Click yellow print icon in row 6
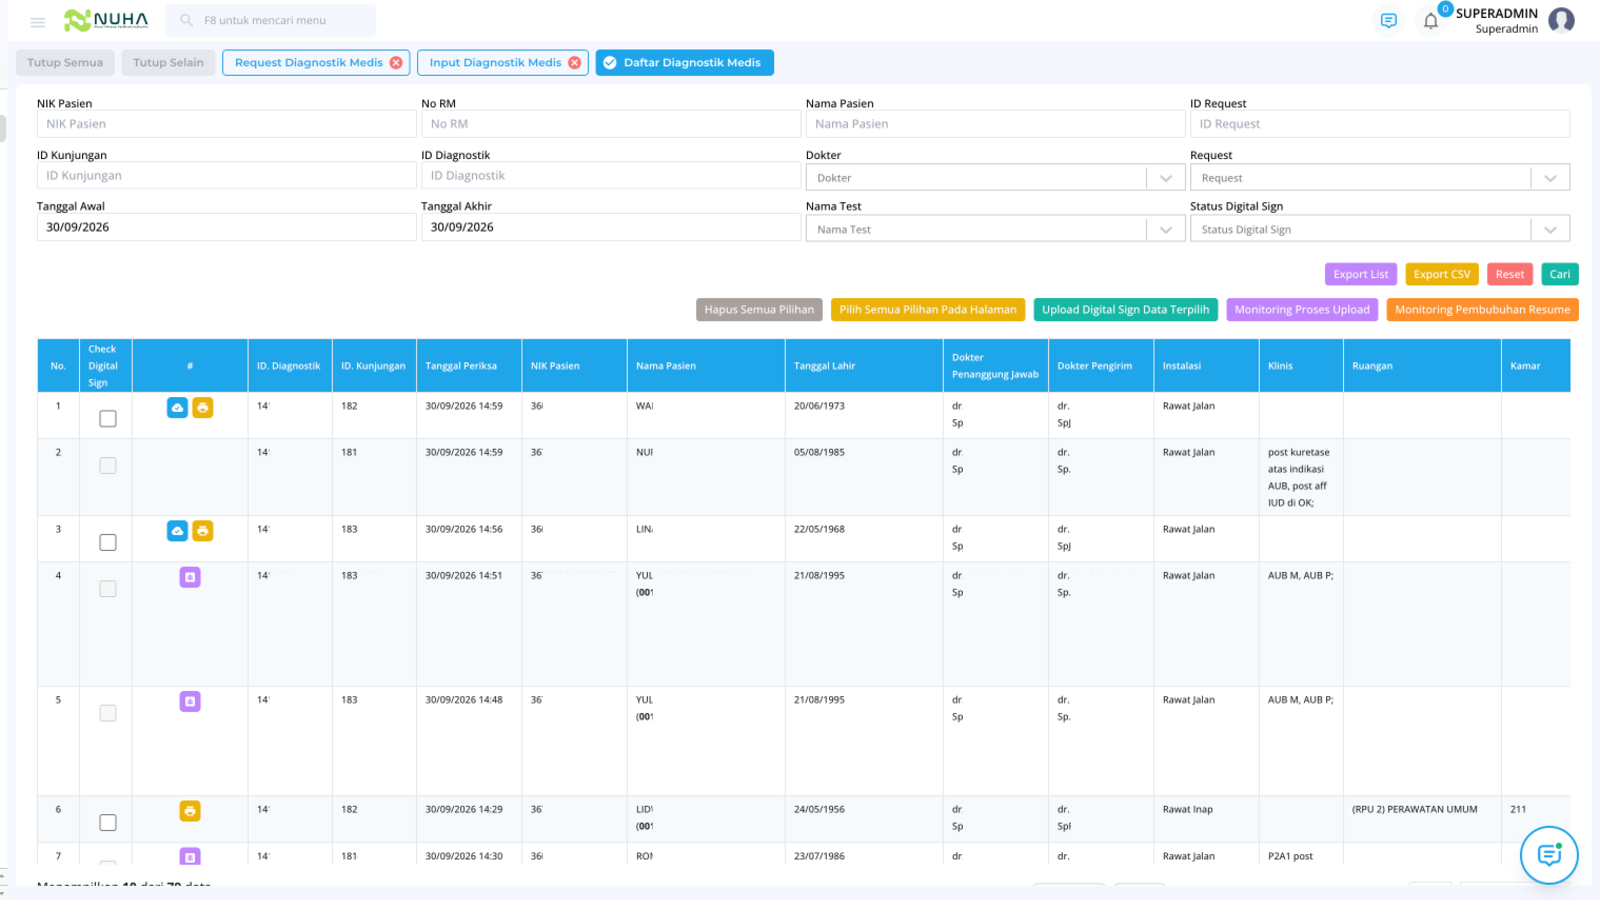Screen dimensions: 1600x900 190,811
